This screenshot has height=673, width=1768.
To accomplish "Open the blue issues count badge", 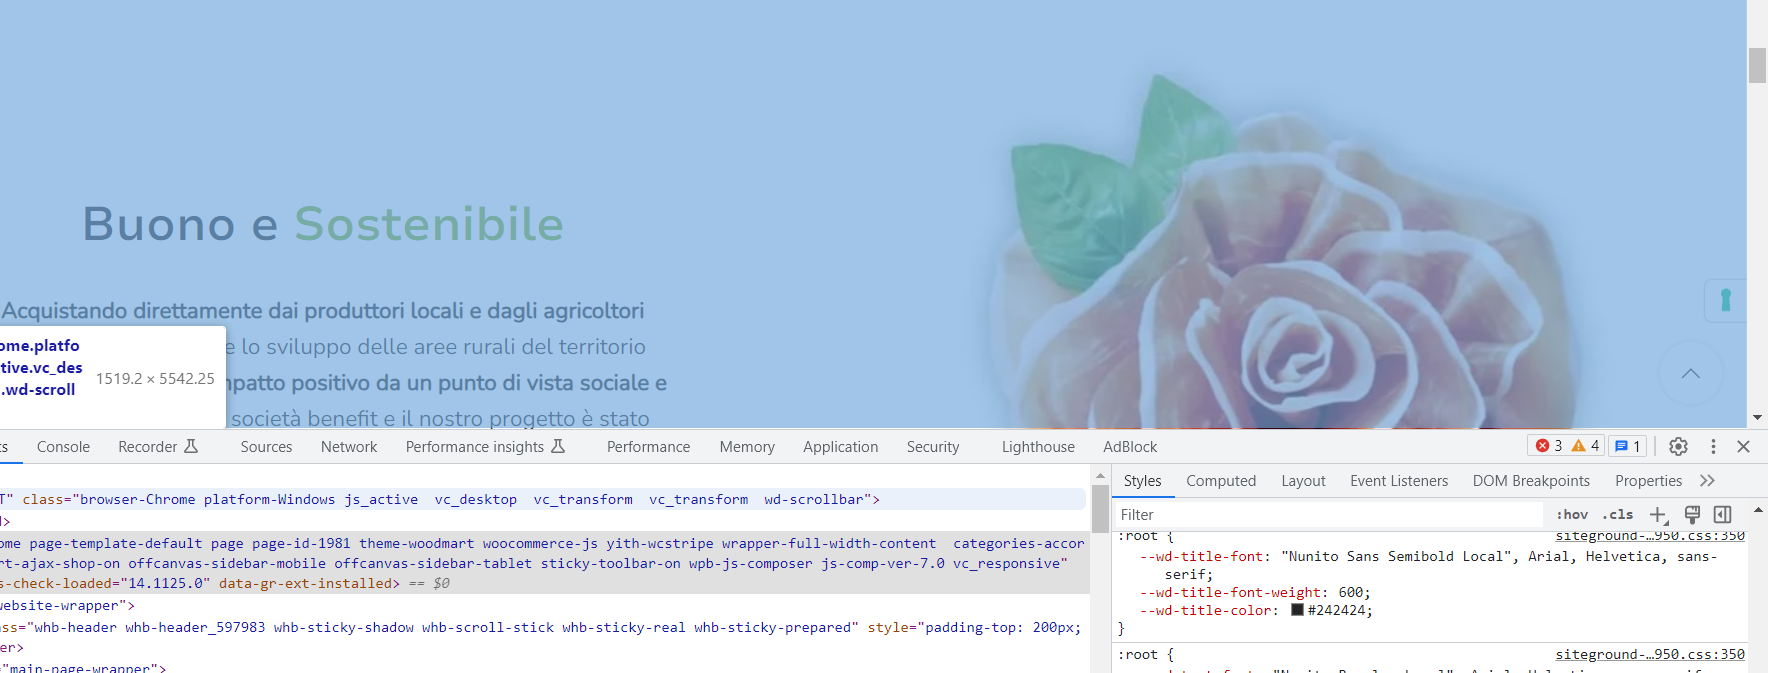I will (x=1629, y=446).
